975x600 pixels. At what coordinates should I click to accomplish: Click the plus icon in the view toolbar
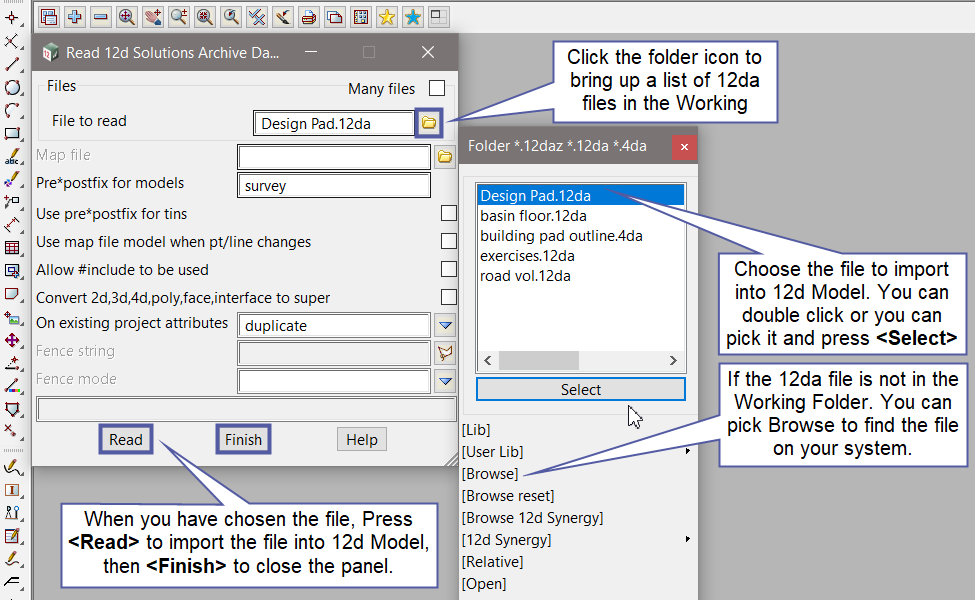point(75,16)
